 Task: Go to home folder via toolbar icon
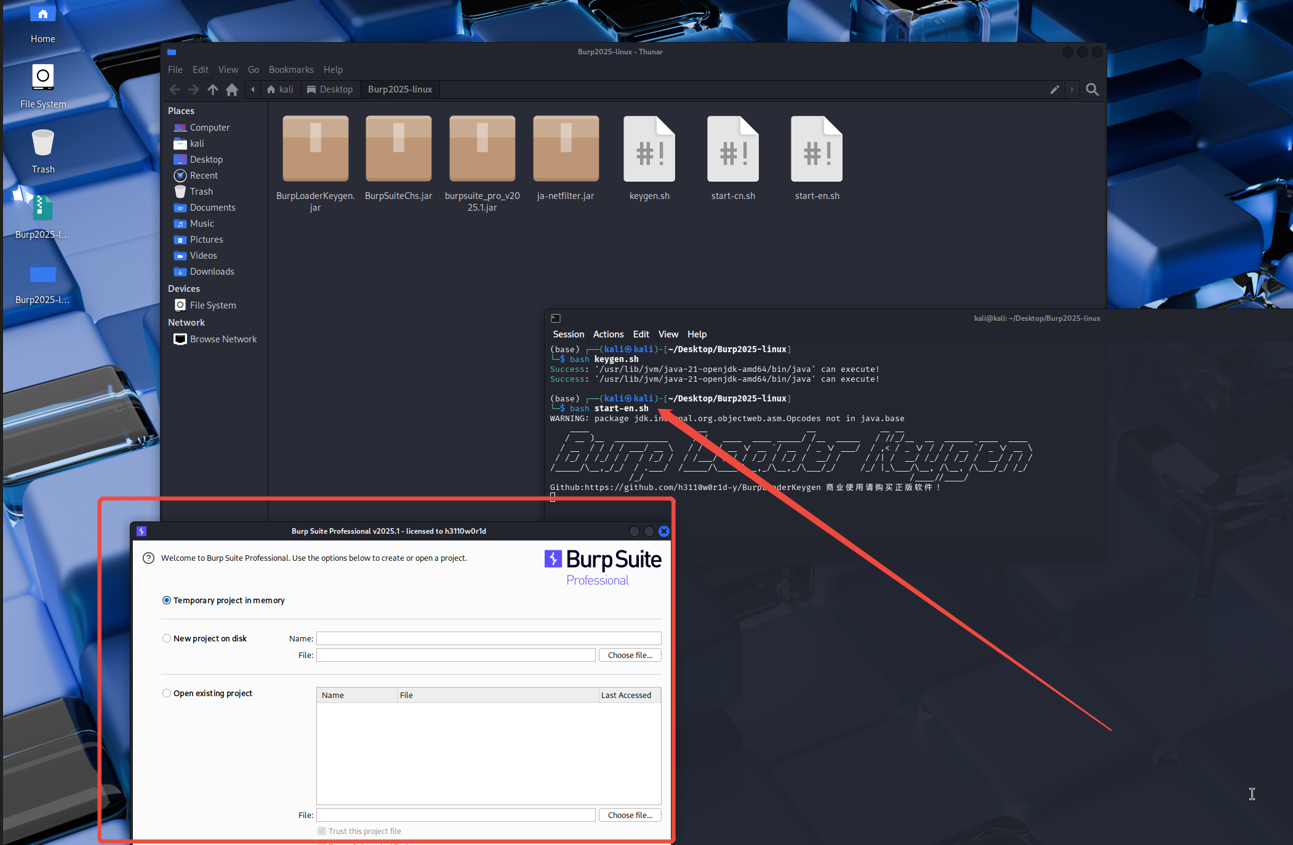(232, 90)
